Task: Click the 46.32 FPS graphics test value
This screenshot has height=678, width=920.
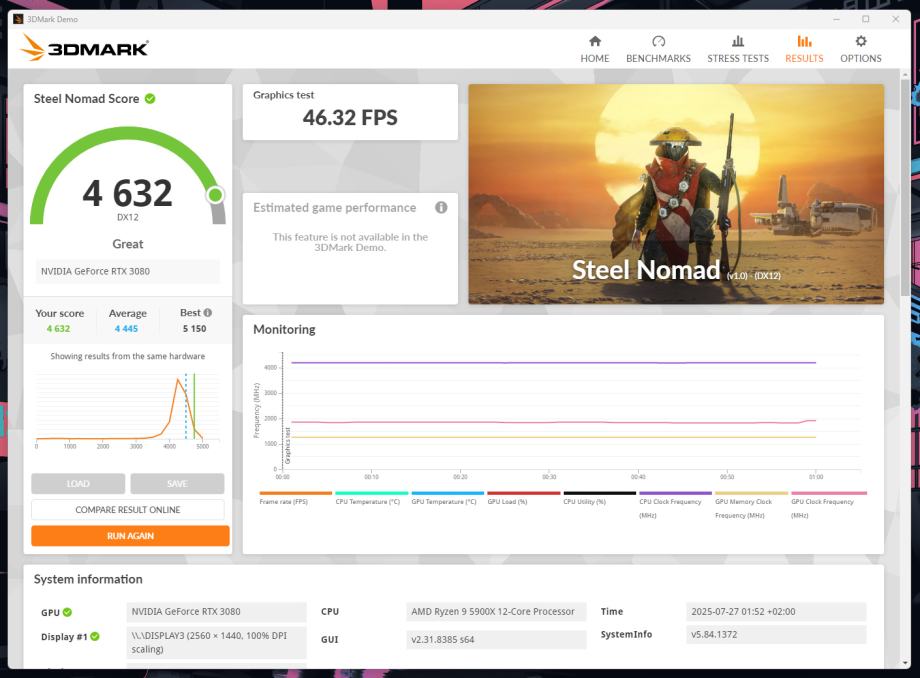Action: pyautogui.click(x=350, y=118)
